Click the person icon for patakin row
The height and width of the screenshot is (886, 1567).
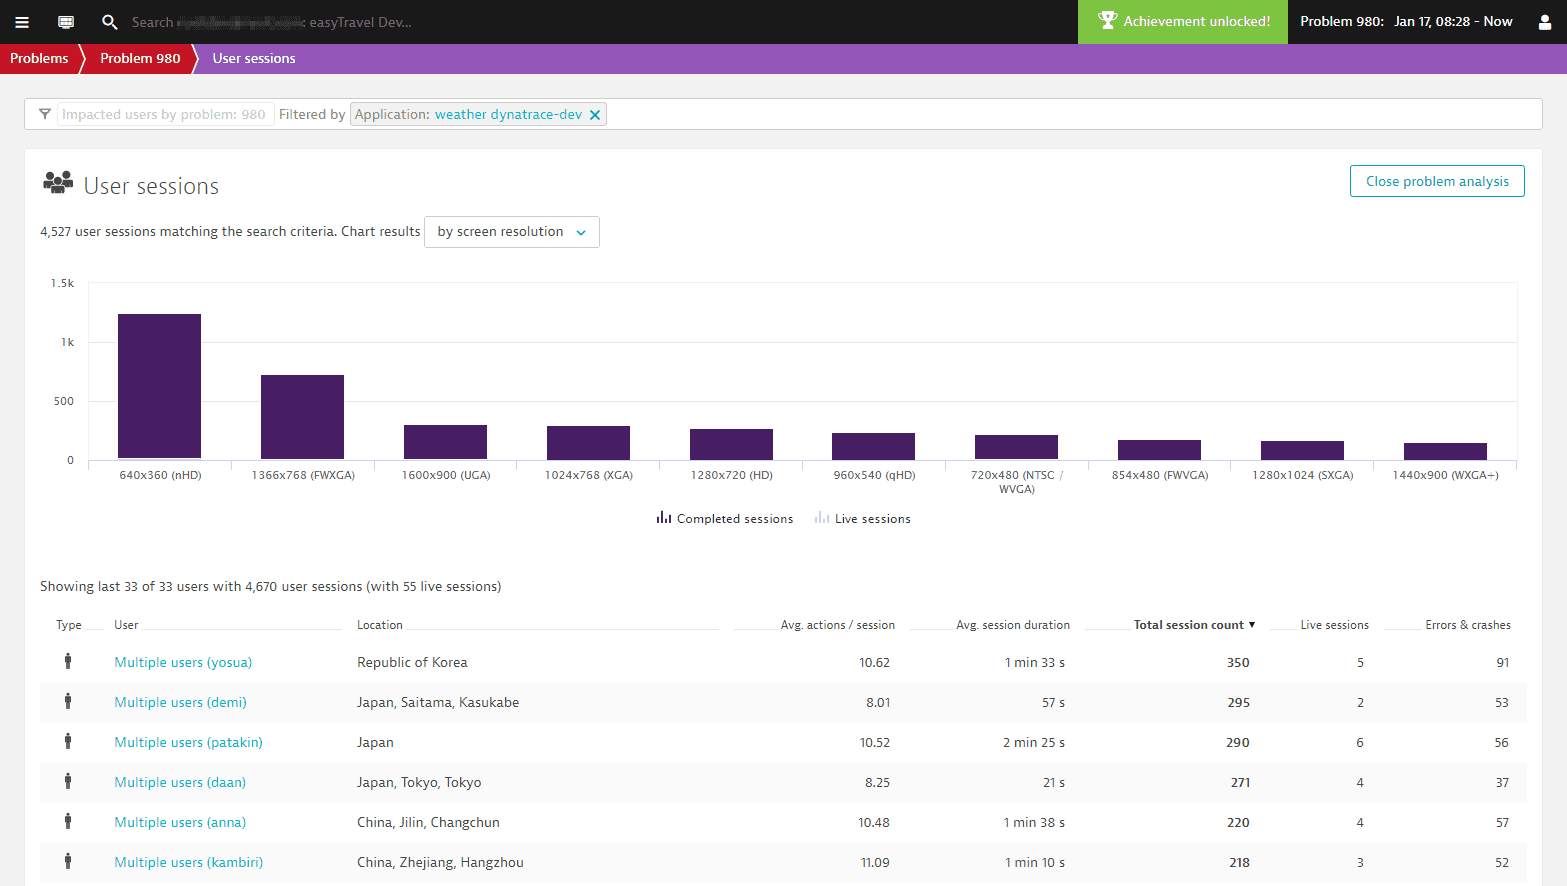pos(68,741)
